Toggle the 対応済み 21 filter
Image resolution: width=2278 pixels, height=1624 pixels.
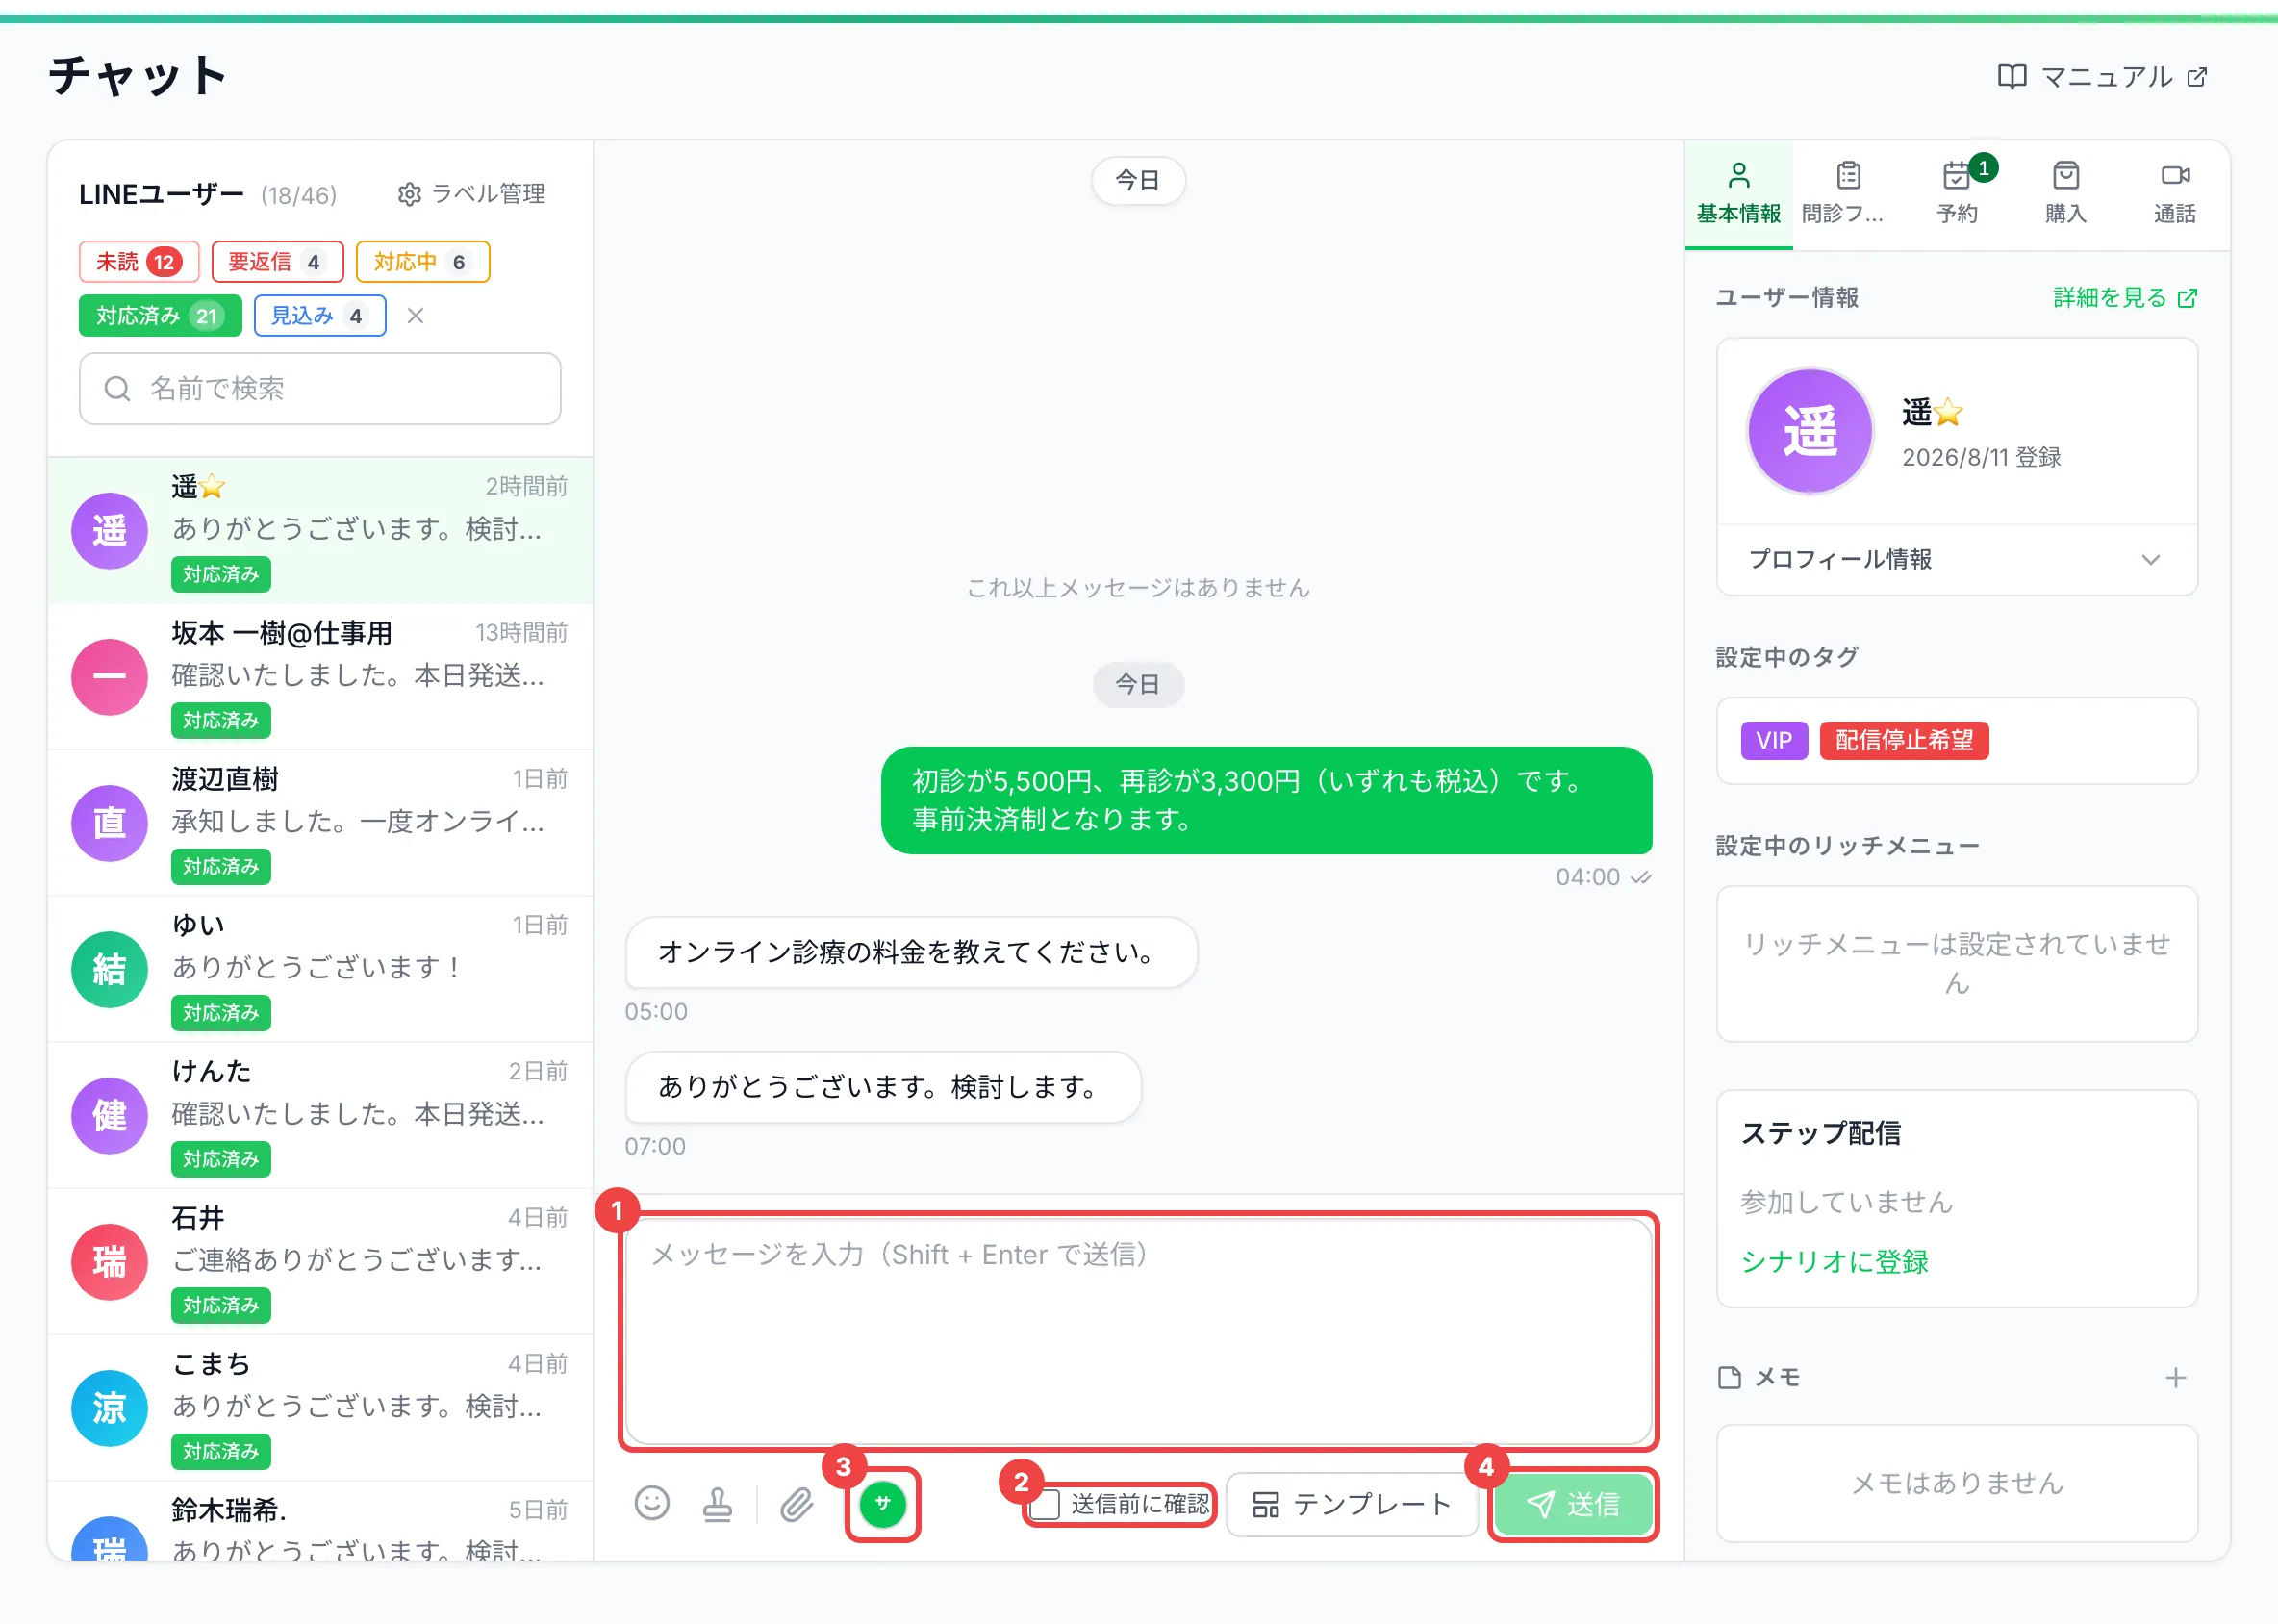[x=160, y=316]
